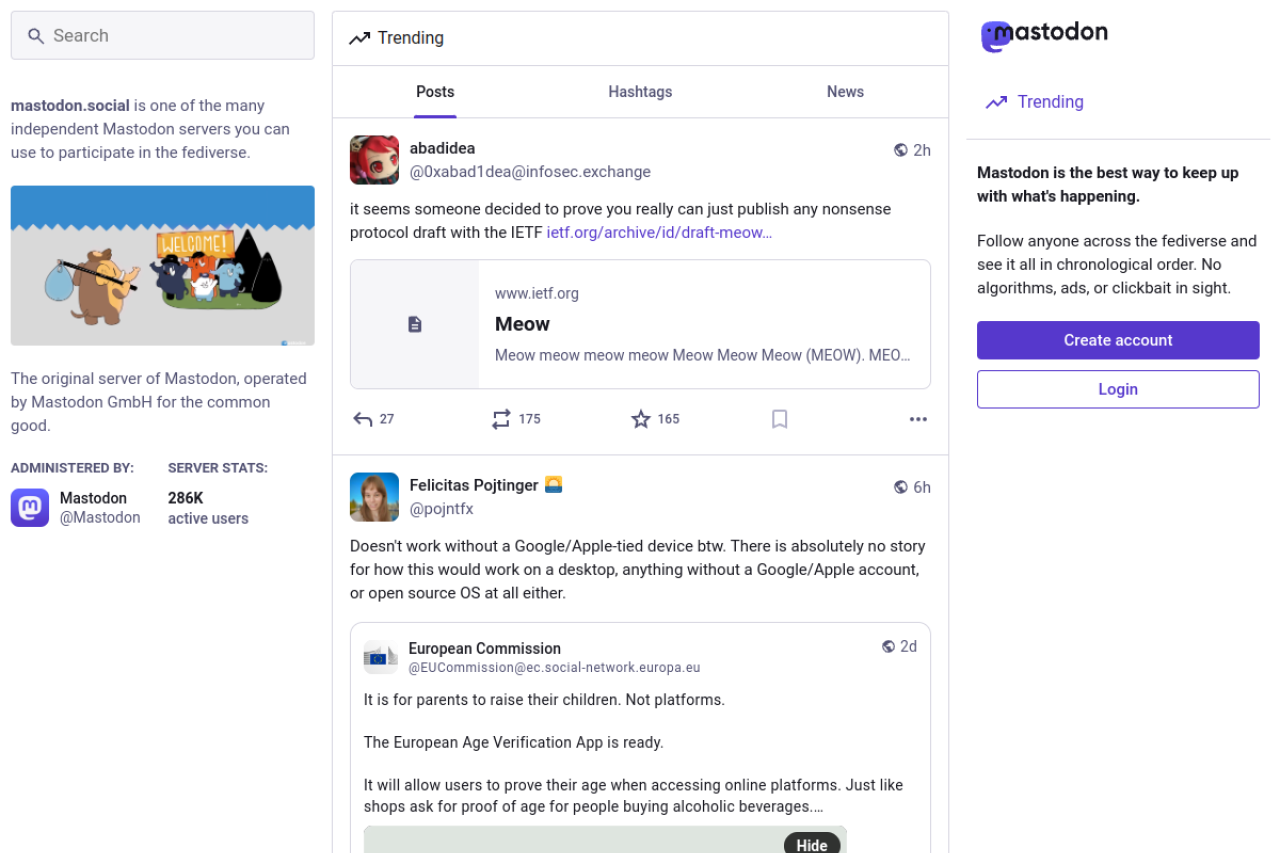
Task: Open Trending in the right navigation panel
Action: click(x=1049, y=102)
